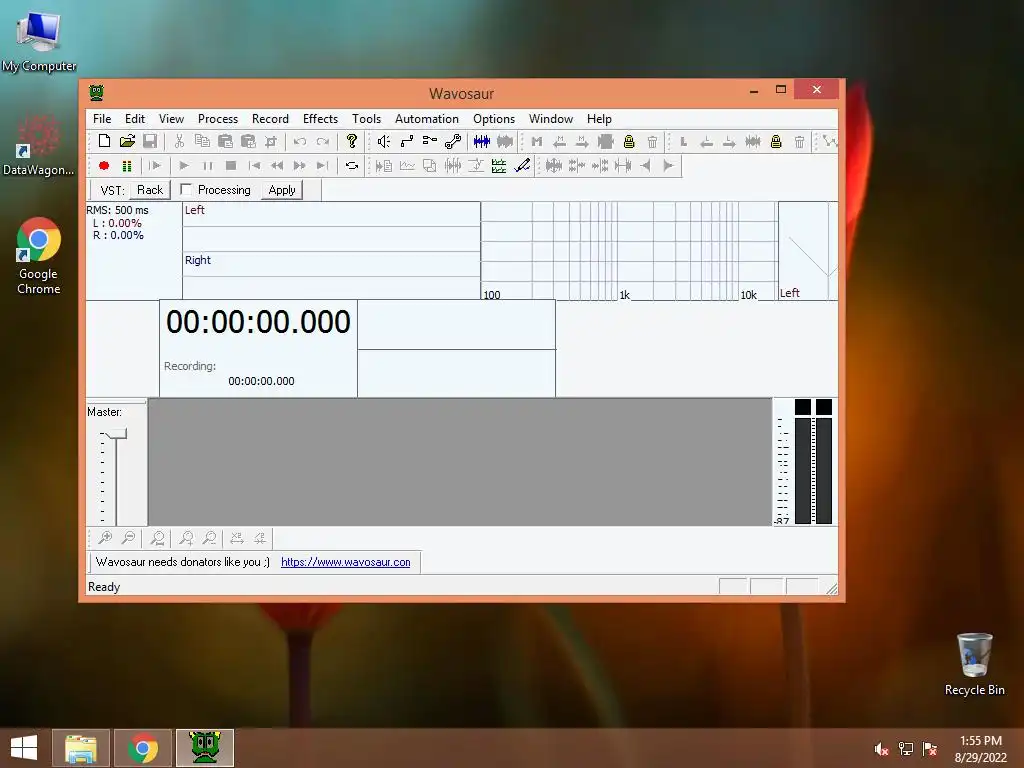Click the Go to end transport button

tap(323, 166)
